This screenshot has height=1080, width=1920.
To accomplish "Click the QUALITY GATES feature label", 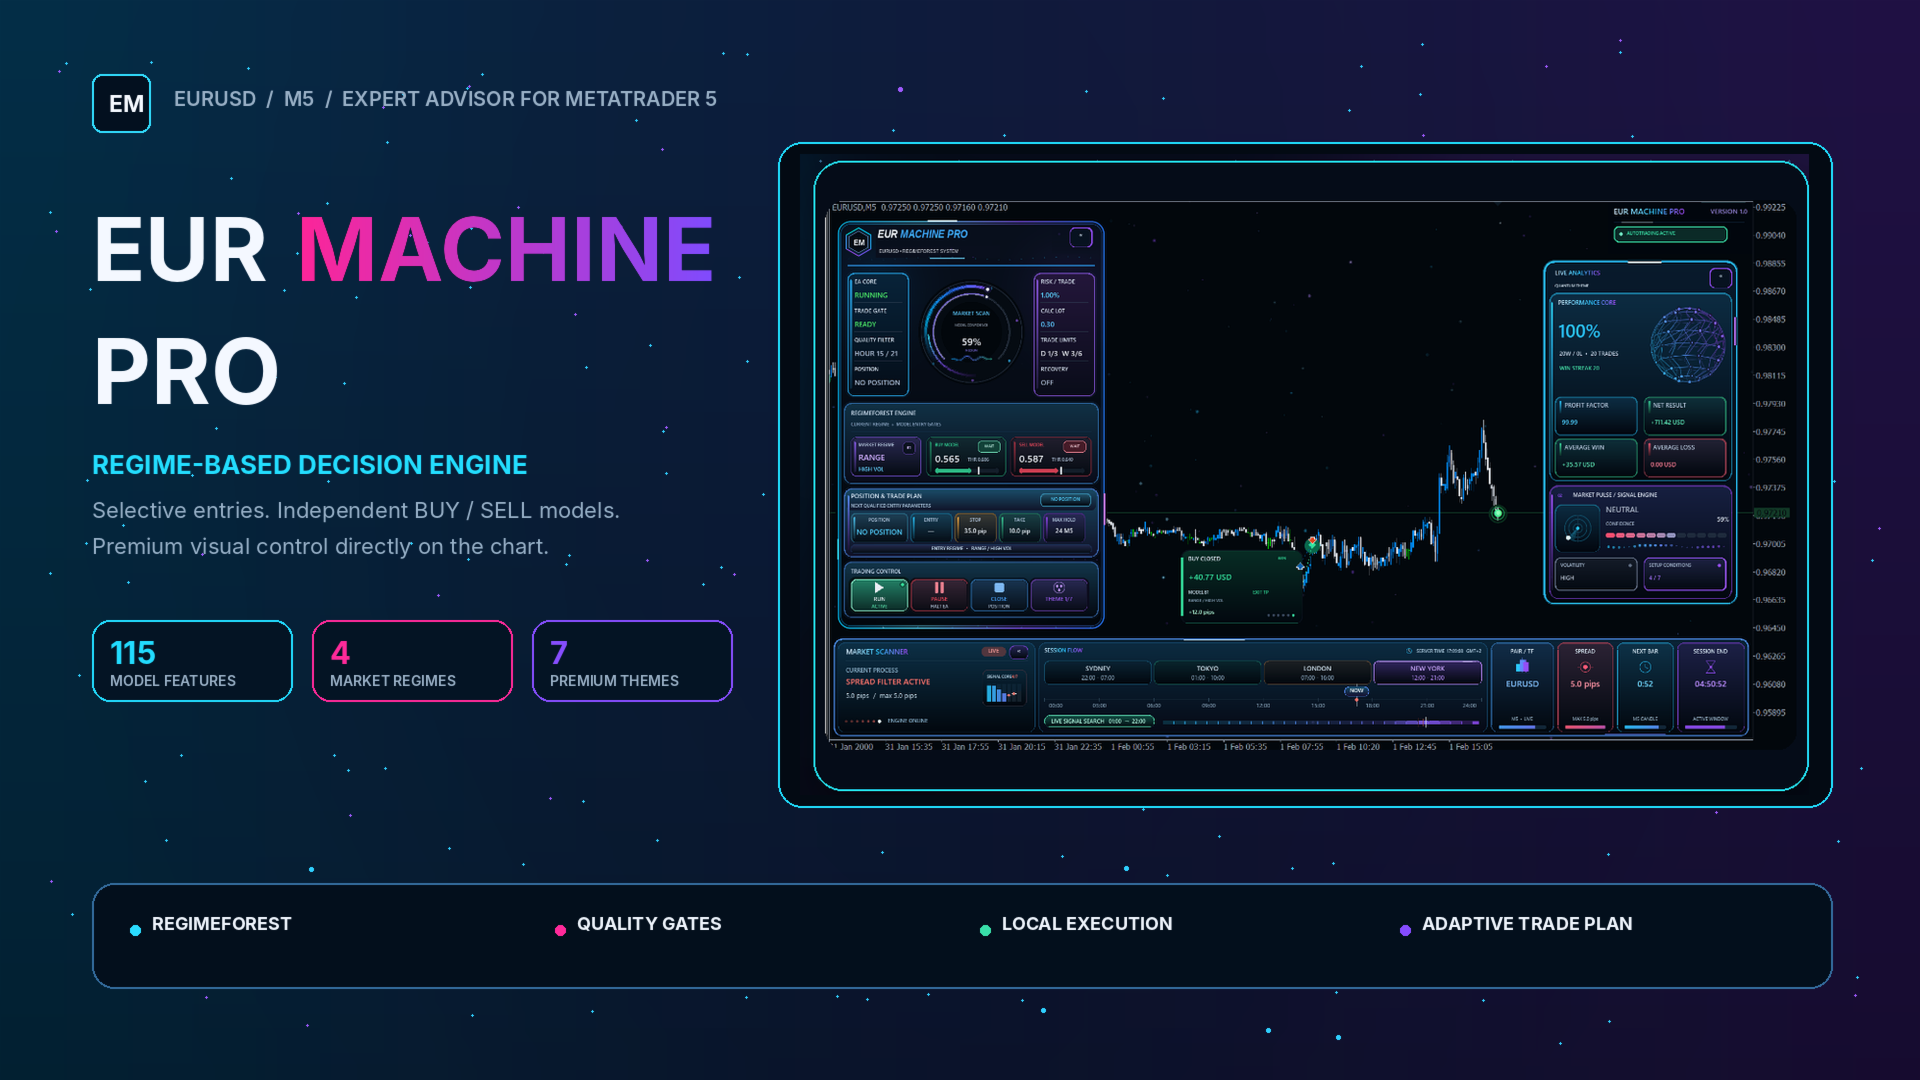I will pos(649,924).
